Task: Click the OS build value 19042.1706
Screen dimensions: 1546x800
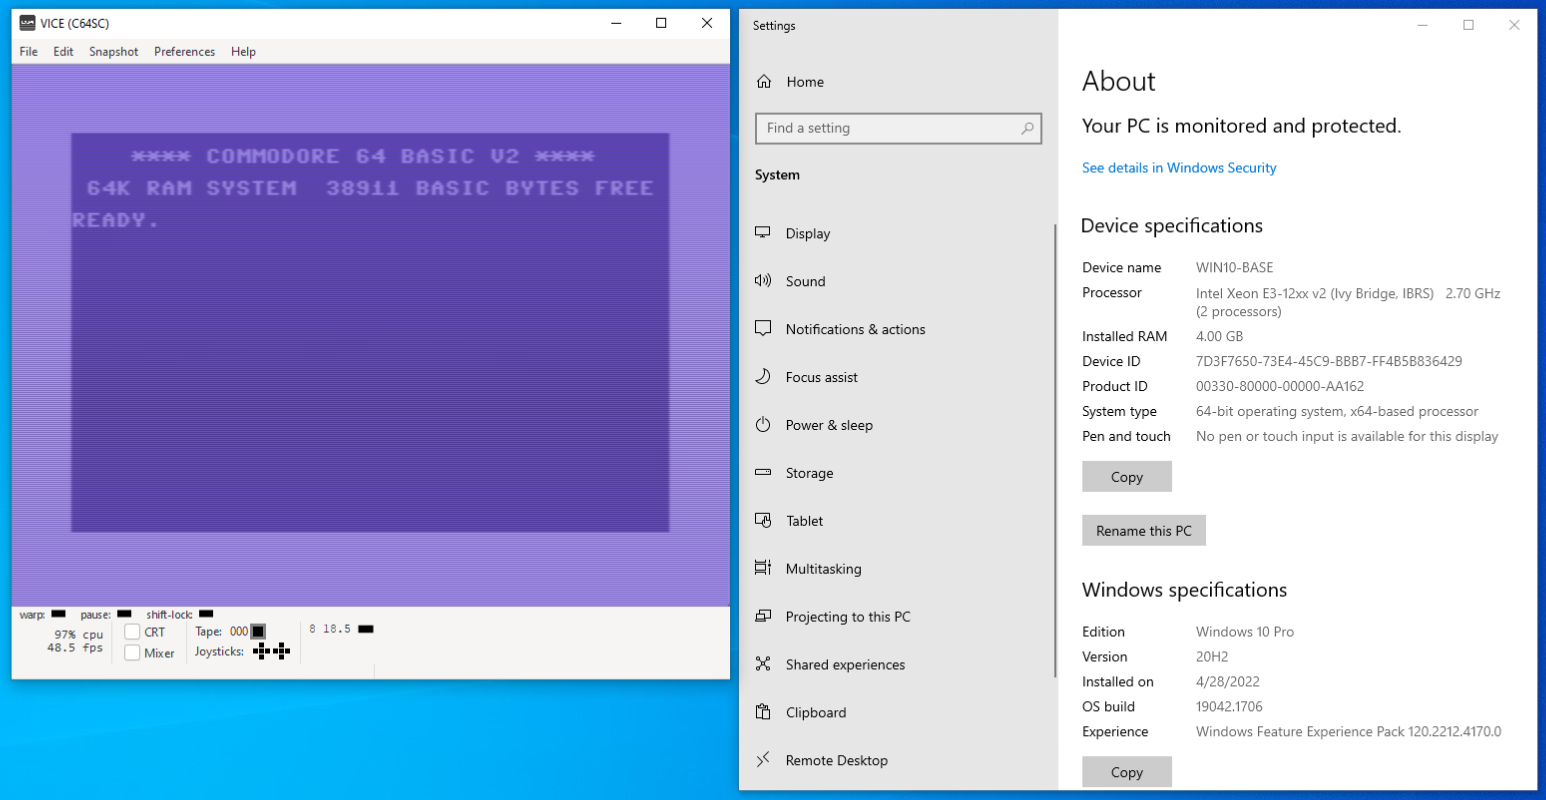Action: (x=1229, y=706)
